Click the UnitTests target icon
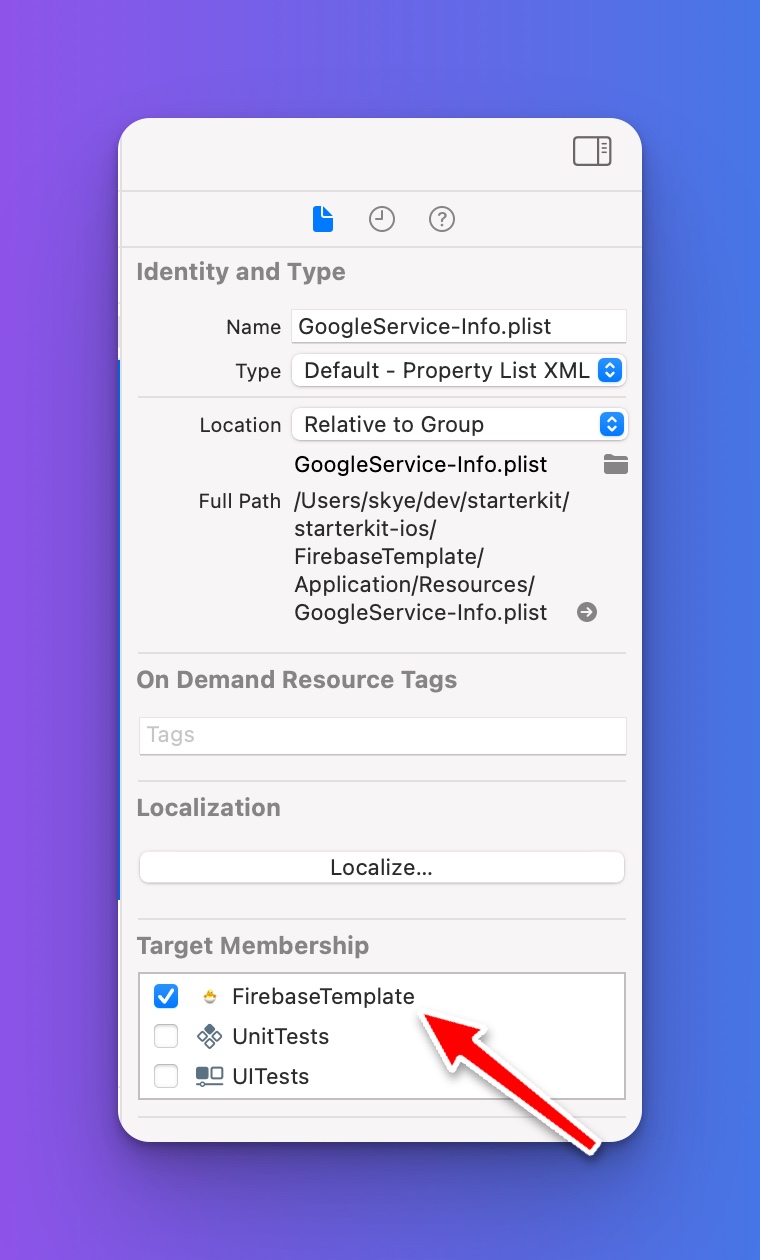Viewport: 760px width, 1260px height. tap(209, 1037)
